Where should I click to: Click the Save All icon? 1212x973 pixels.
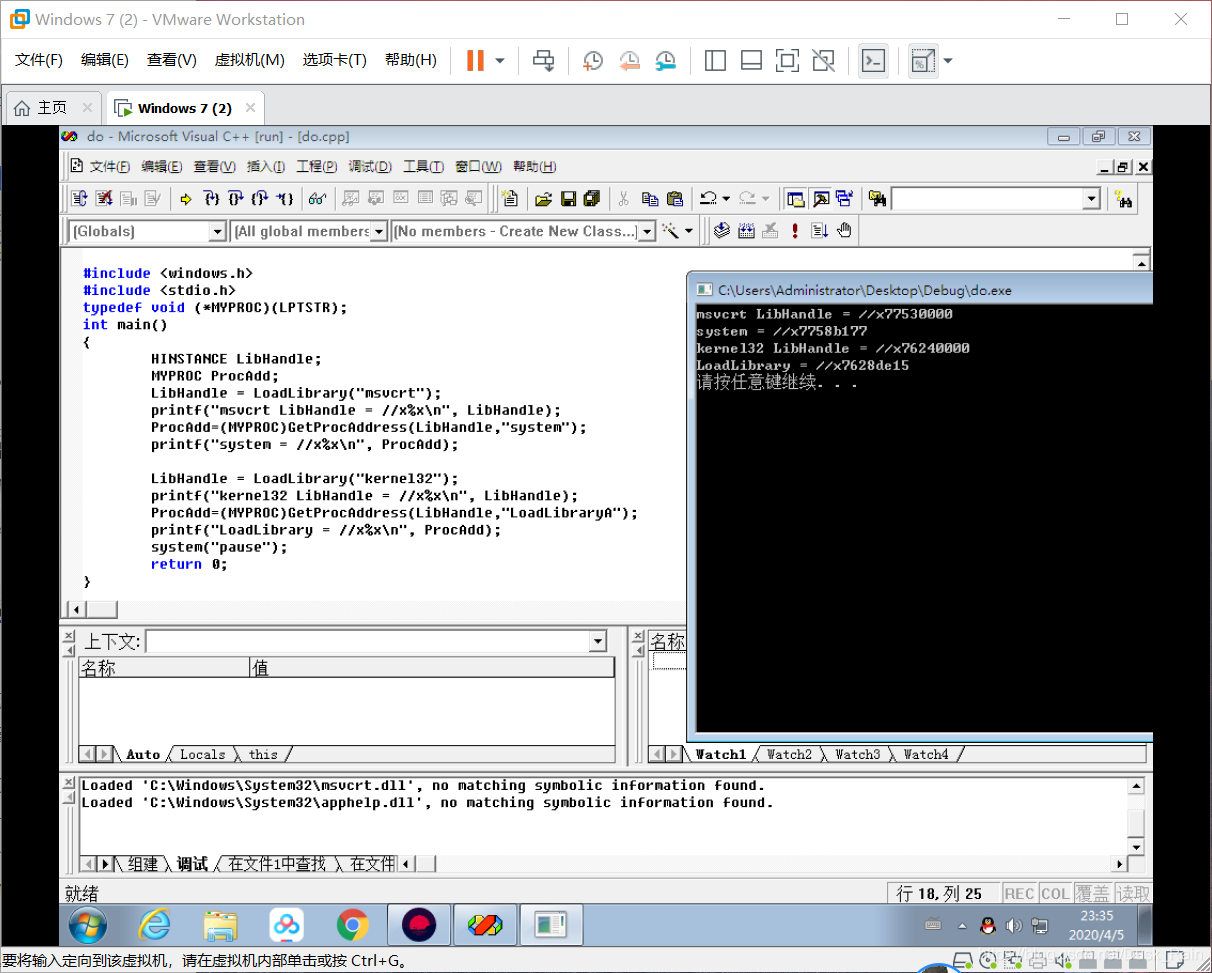point(592,199)
